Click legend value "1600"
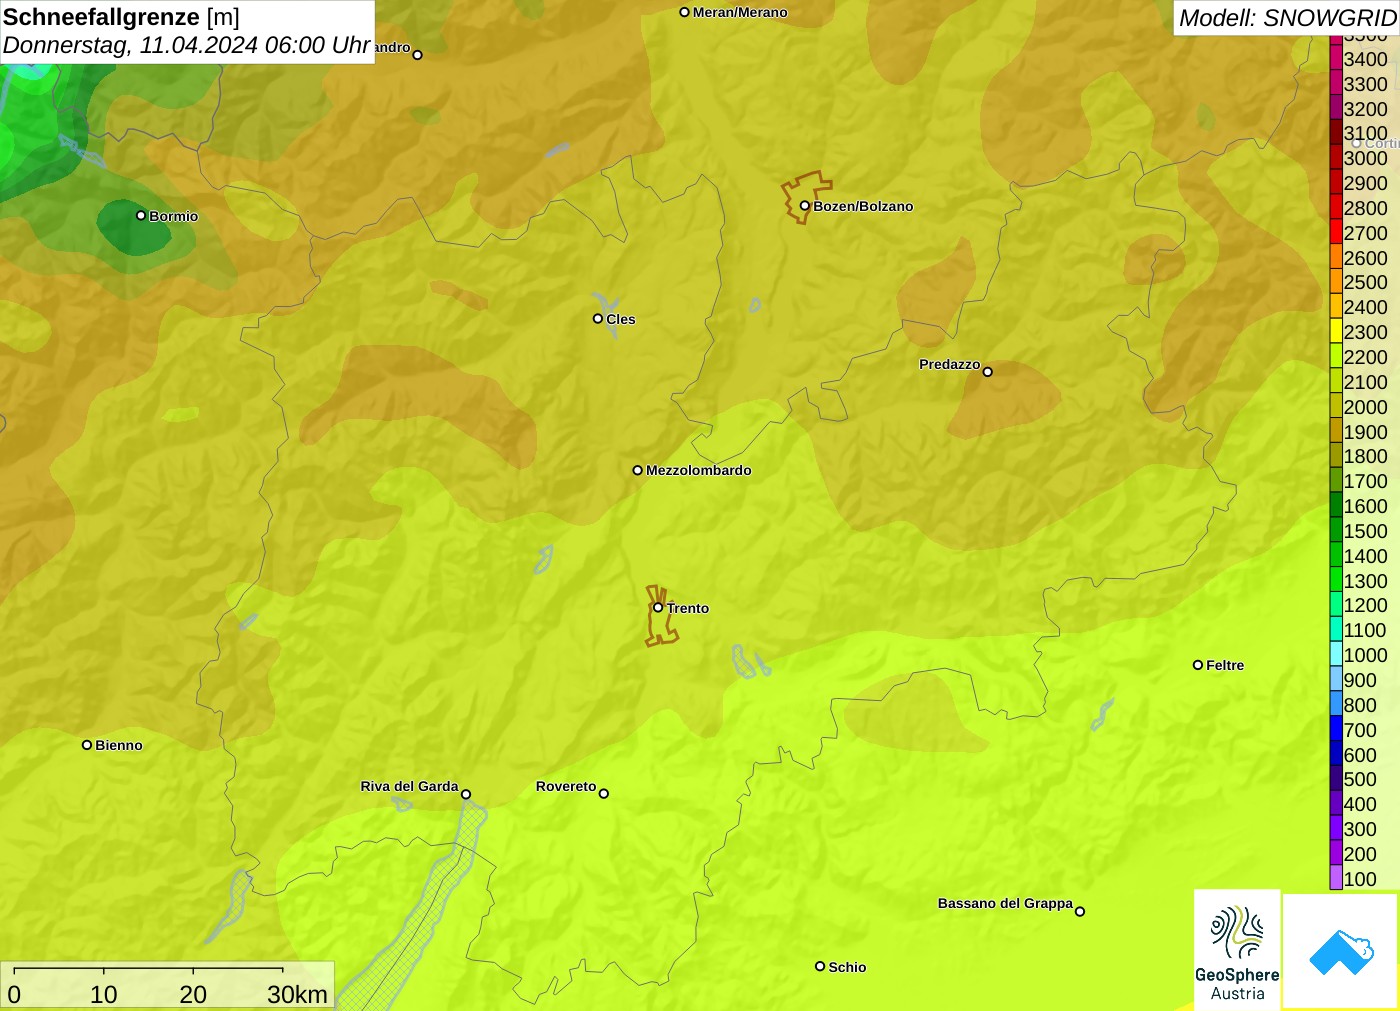The height and width of the screenshot is (1011, 1400). (1365, 506)
